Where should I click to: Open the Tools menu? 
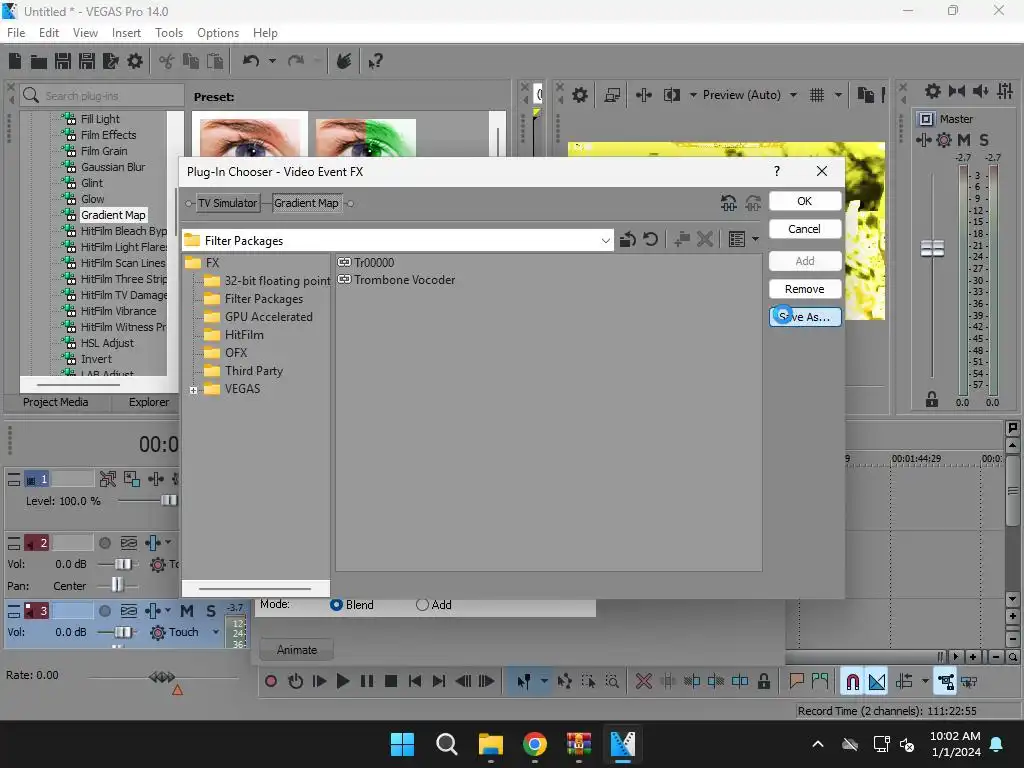tap(168, 33)
